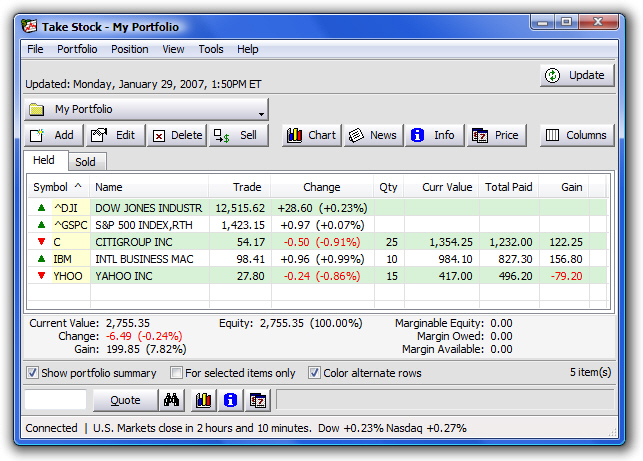This screenshot has width=643, height=461.
Task: Click trade price 12,515.62
Action: (x=240, y=208)
